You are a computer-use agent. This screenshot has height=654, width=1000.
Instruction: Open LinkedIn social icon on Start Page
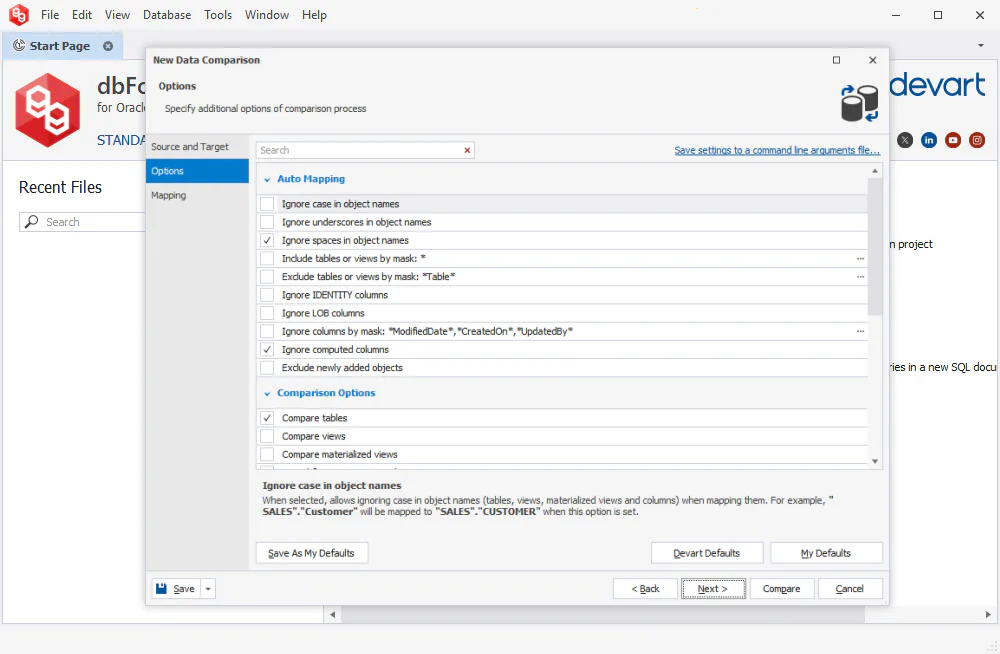pos(929,140)
